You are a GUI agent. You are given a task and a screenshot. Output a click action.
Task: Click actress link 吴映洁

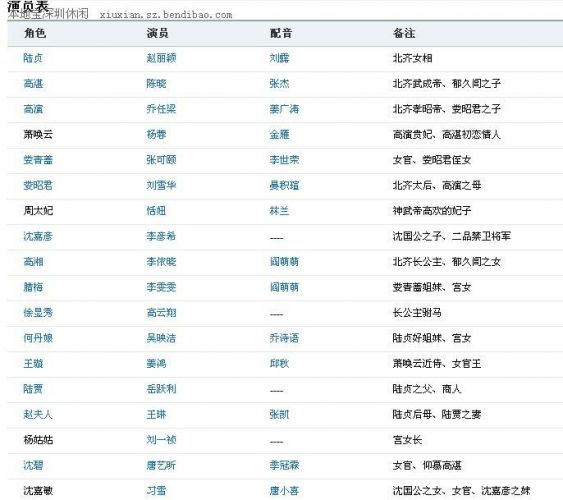(161, 338)
